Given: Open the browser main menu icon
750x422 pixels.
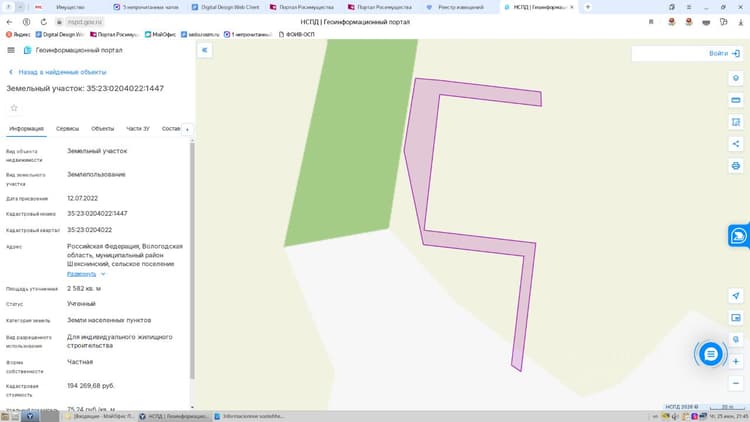Looking at the screenshot, I should point(689,7).
